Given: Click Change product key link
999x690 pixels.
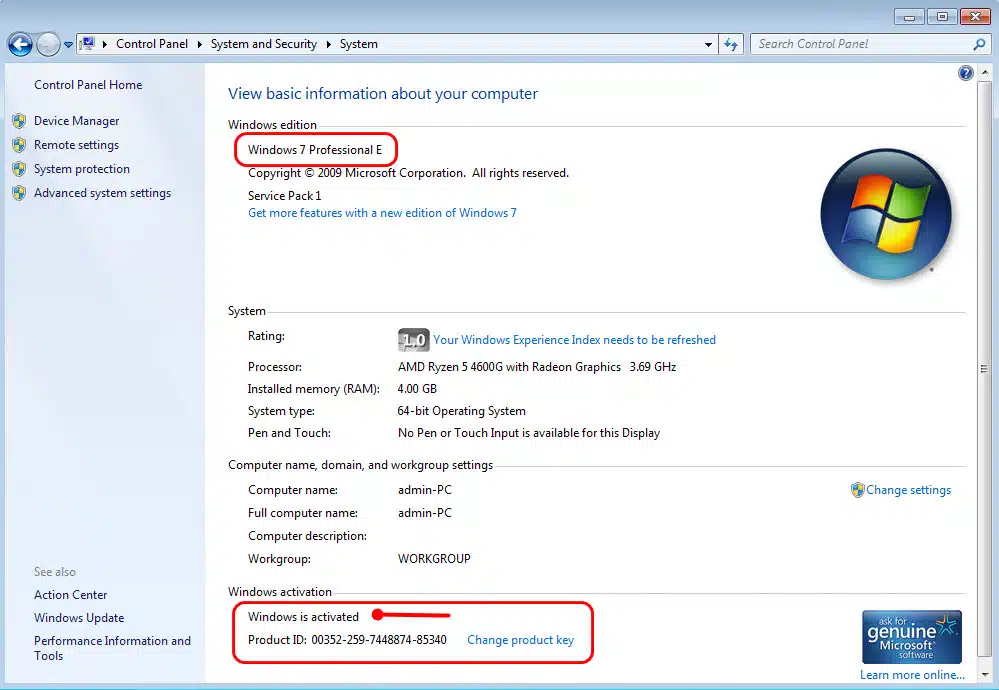Looking at the screenshot, I should tap(521, 640).
